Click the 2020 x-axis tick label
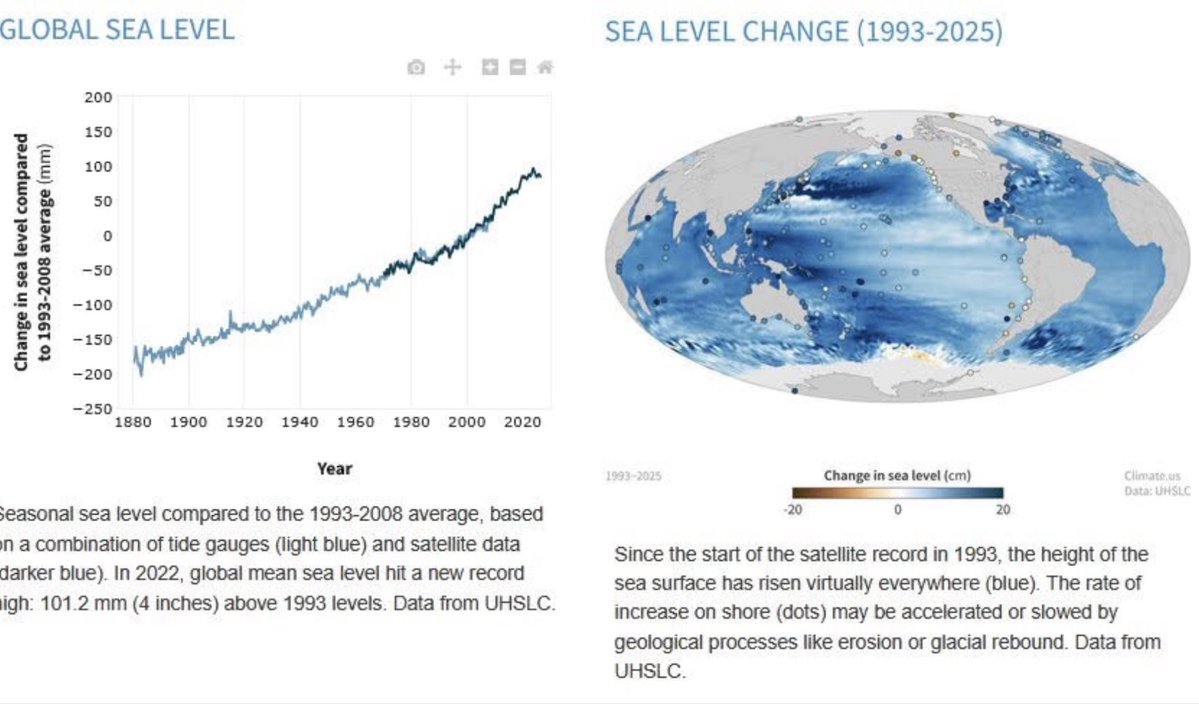Image resolution: width=1199 pixels, height=704 pixels. [522, 422]
